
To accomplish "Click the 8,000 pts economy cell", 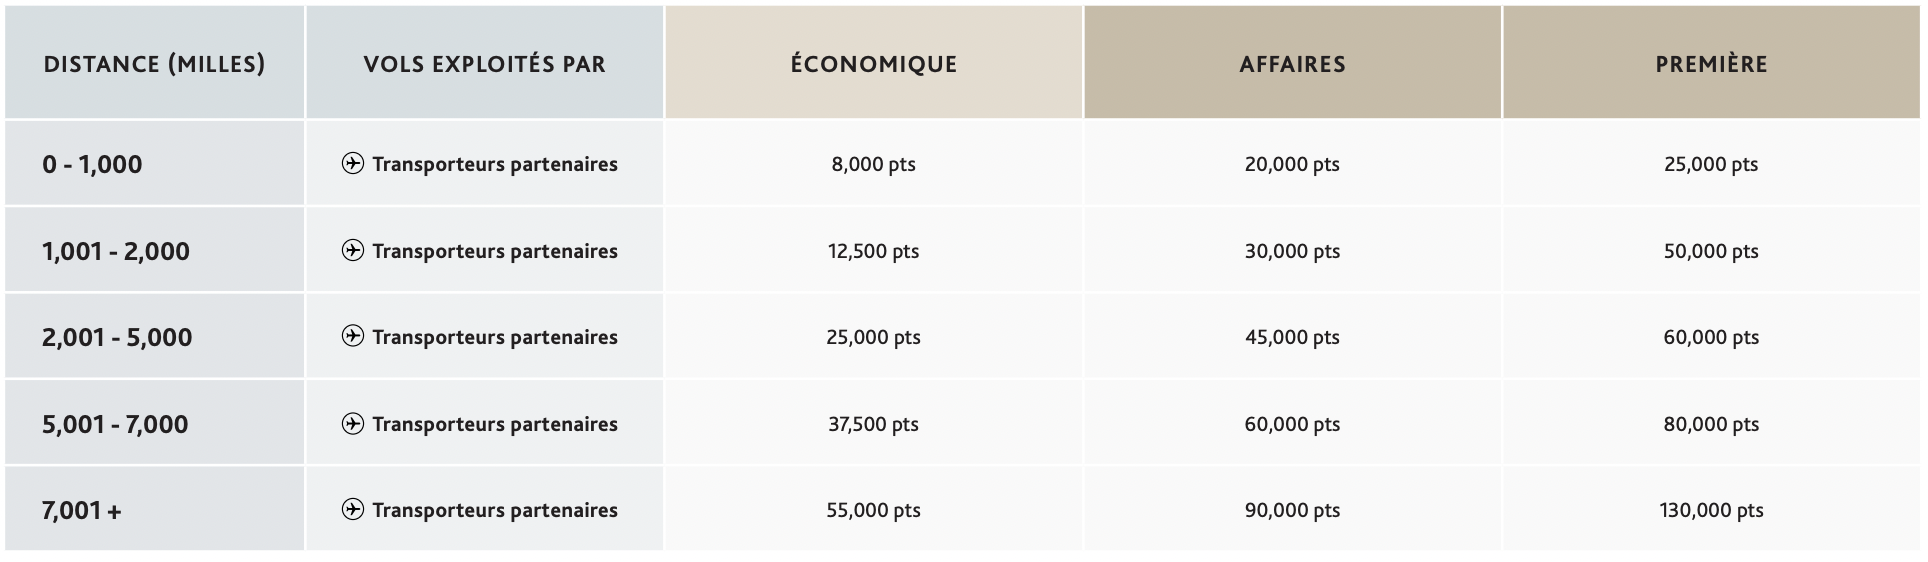I will [874, 164].
